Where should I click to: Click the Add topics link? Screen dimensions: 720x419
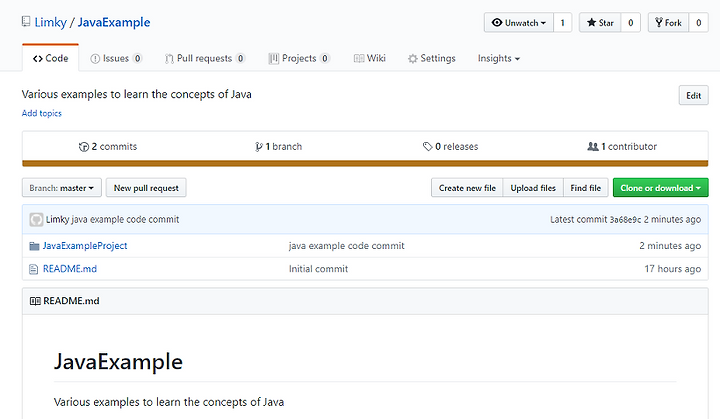pos(42,113)
